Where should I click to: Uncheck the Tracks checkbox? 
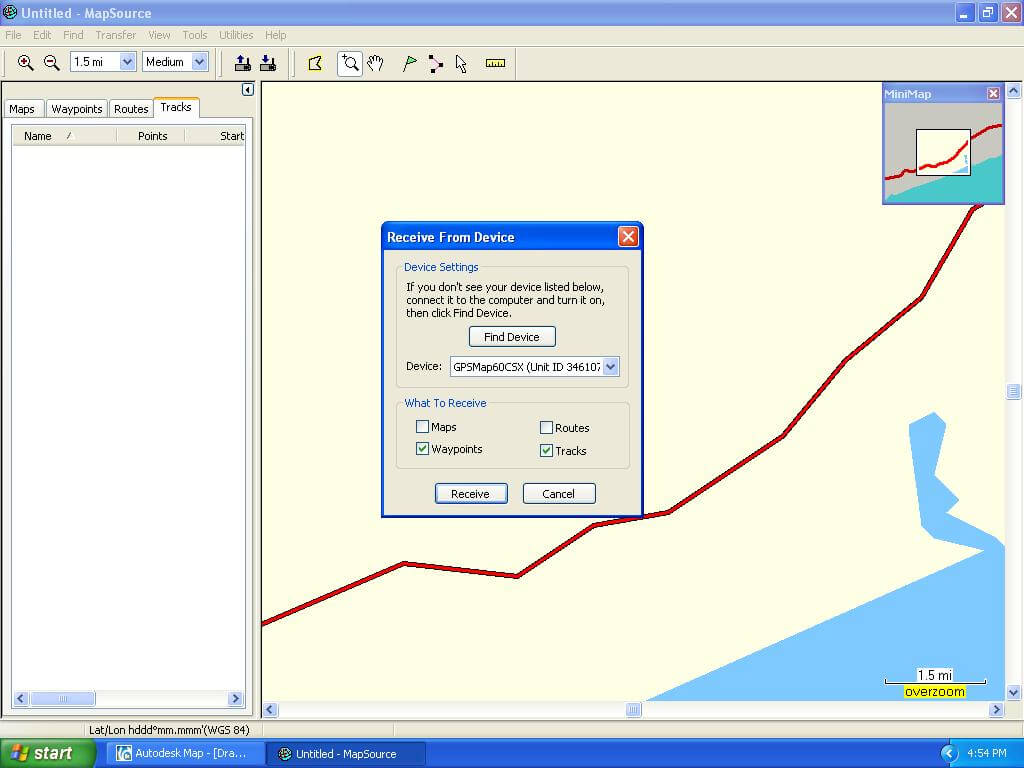(547, 451)
